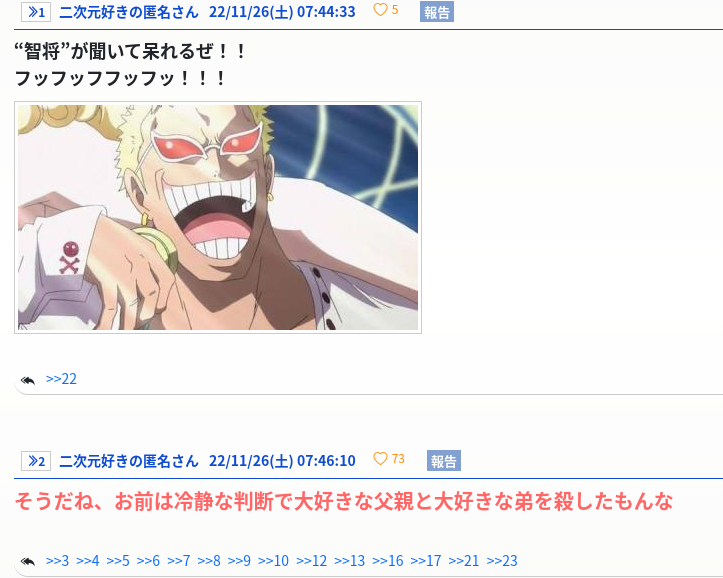Image resolution: width=723 pixels, height=578 pixels.
Task: Report post 2 with 報告 button
Action: tap(444, 461)
